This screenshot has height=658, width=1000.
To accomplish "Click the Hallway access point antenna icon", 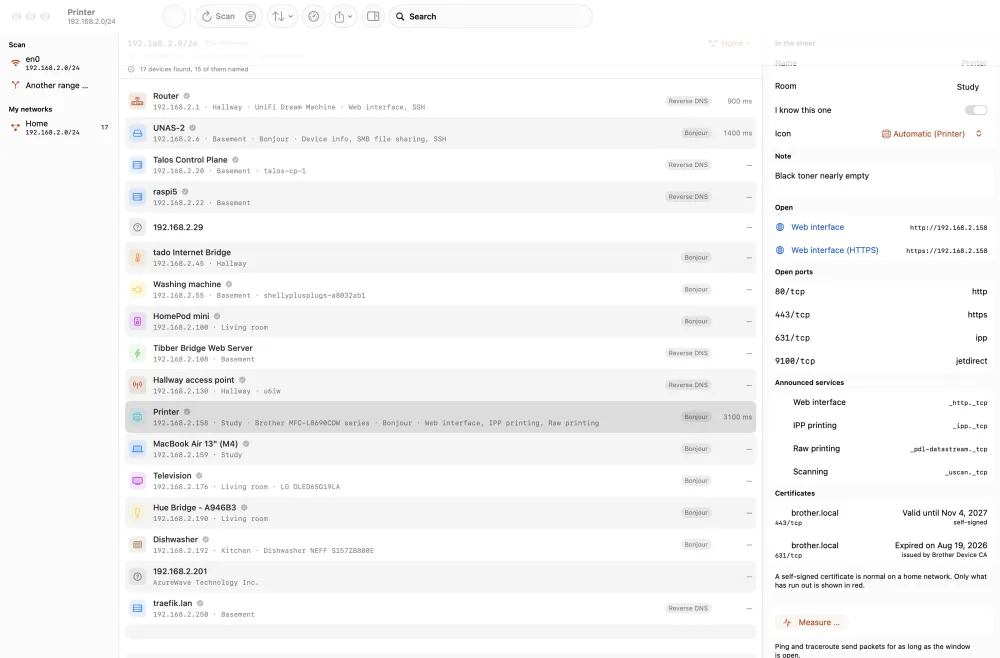I will (x=137, y=384).
